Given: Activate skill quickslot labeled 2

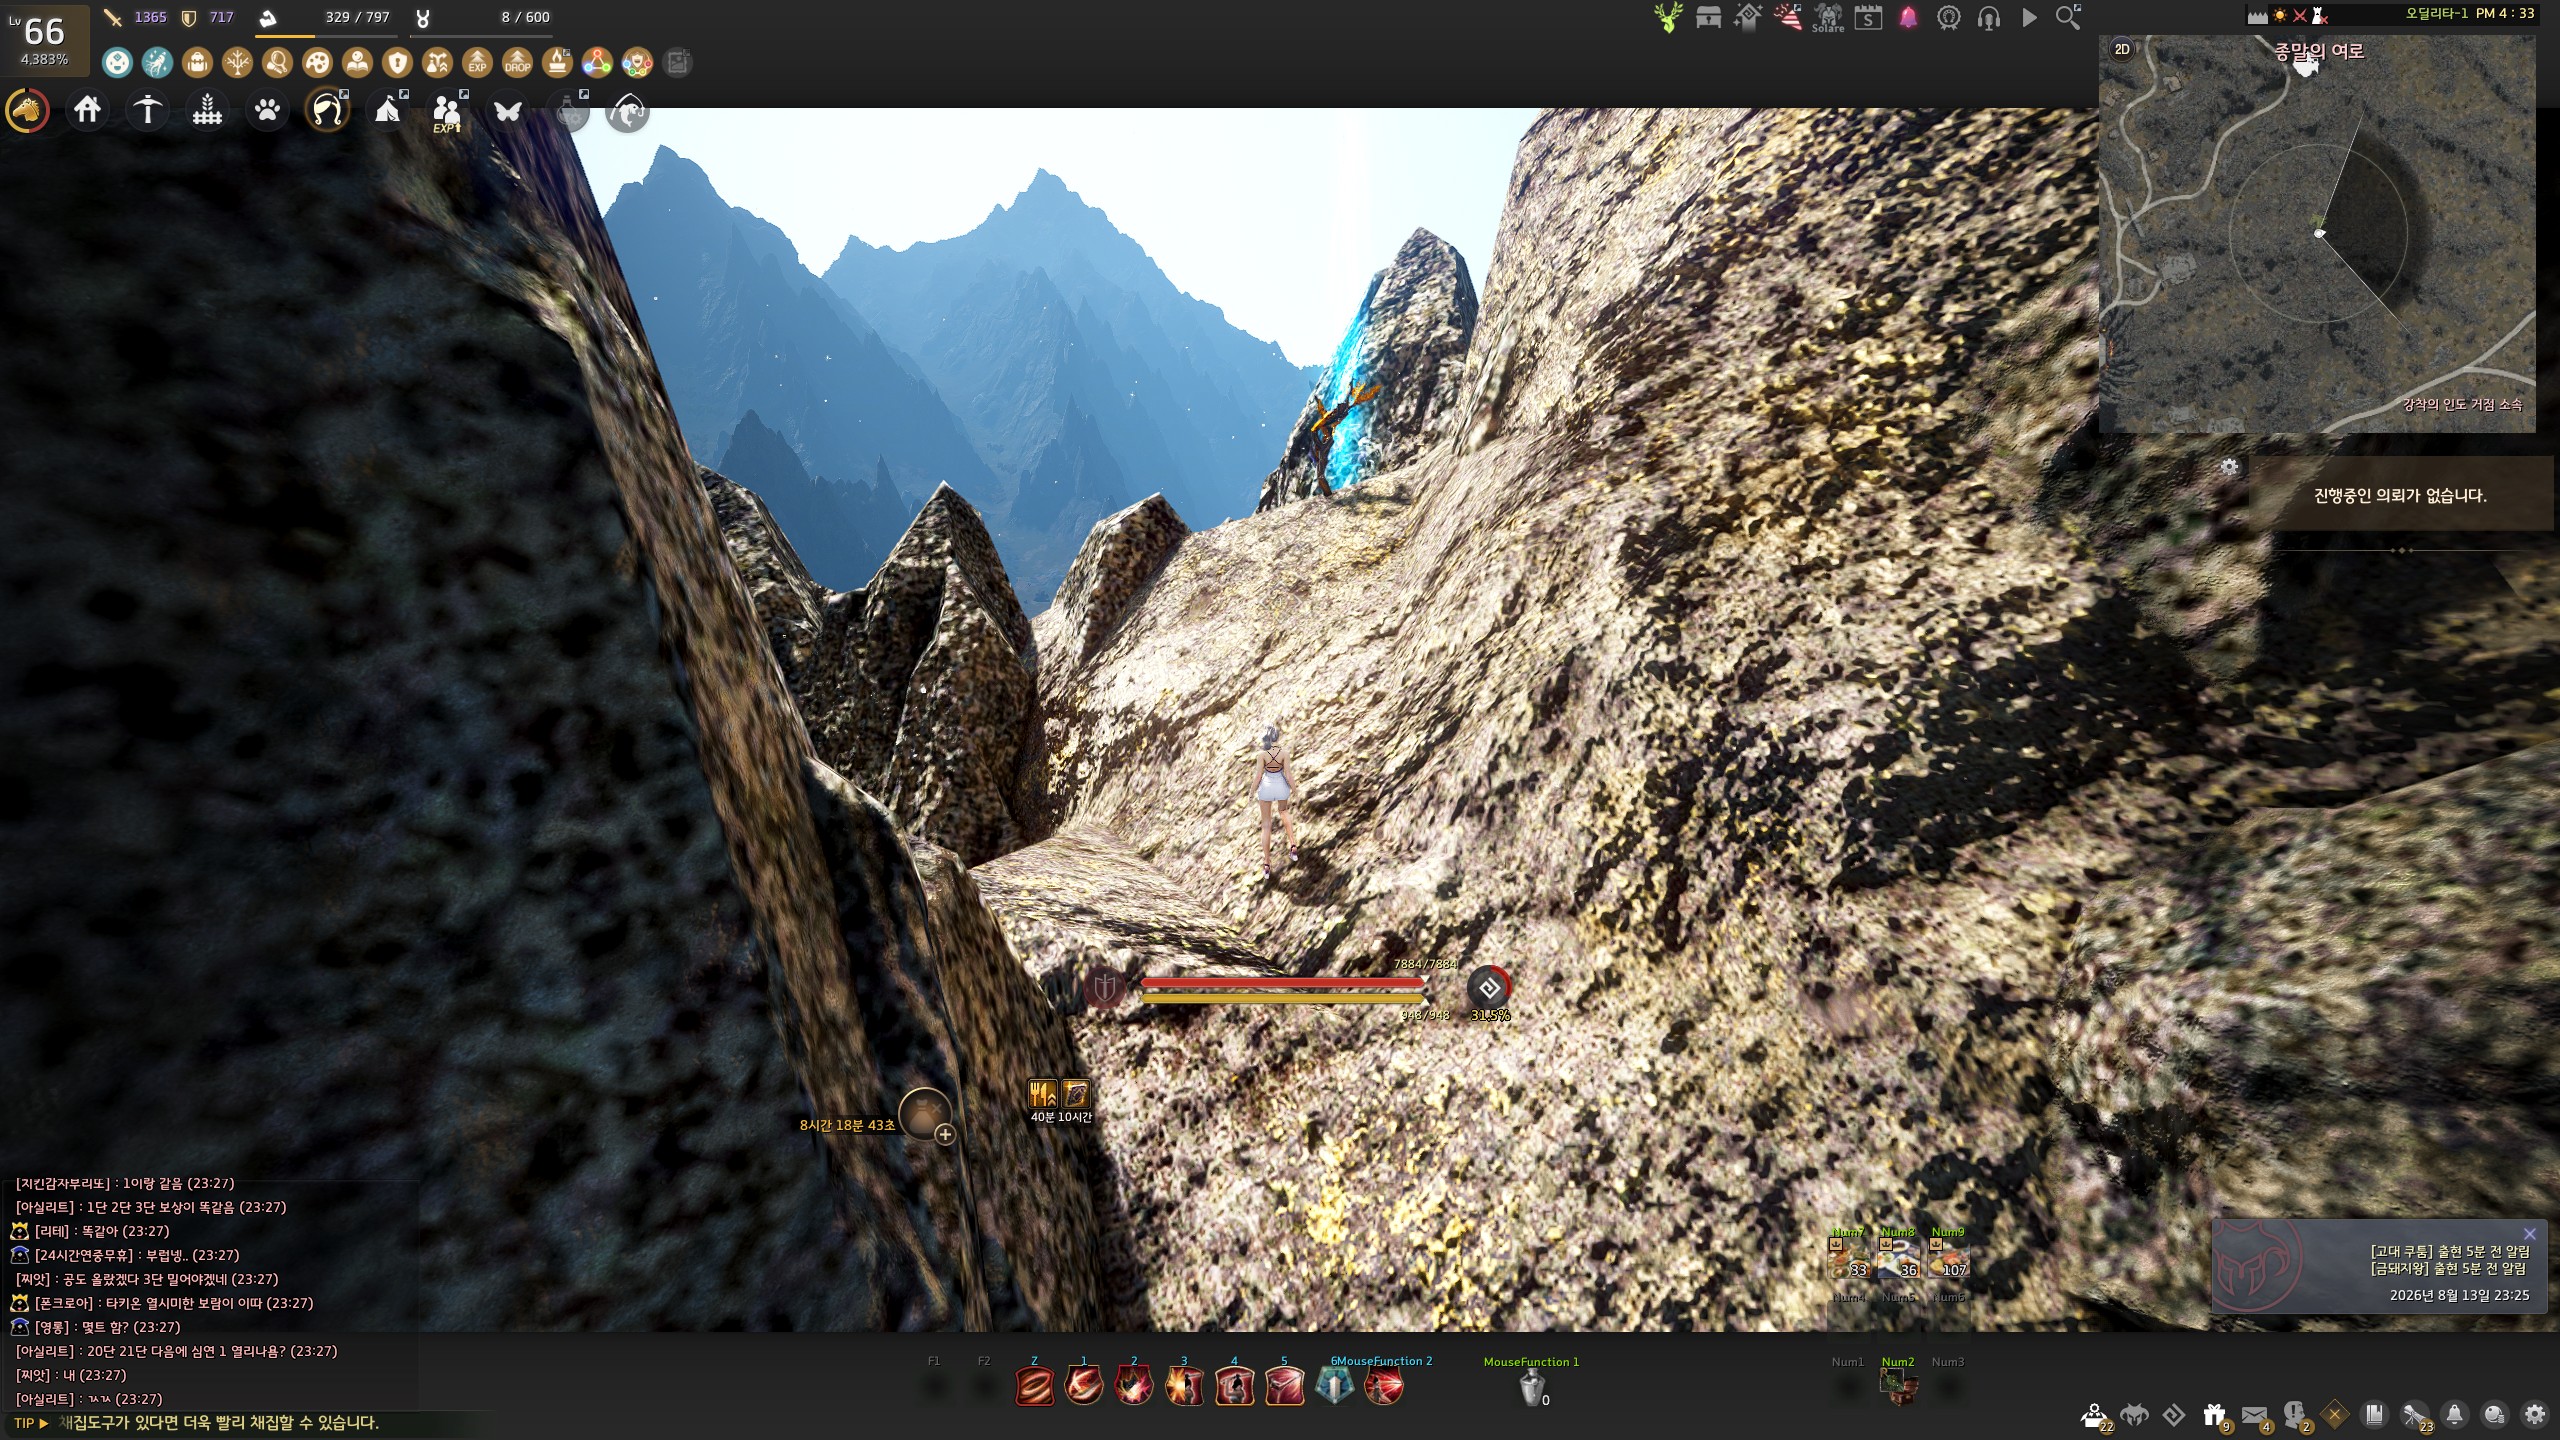Looking at the screenshot, I should pyautogui.click(x=1134, y=1386).
